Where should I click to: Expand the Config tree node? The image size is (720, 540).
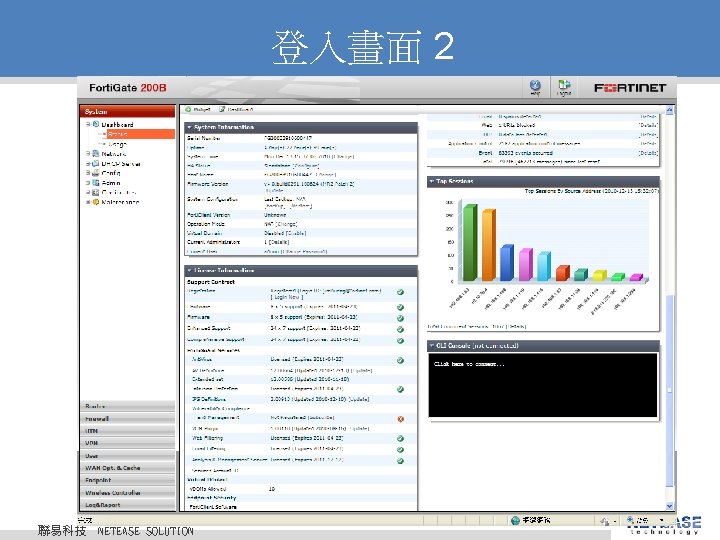(88, 173)
